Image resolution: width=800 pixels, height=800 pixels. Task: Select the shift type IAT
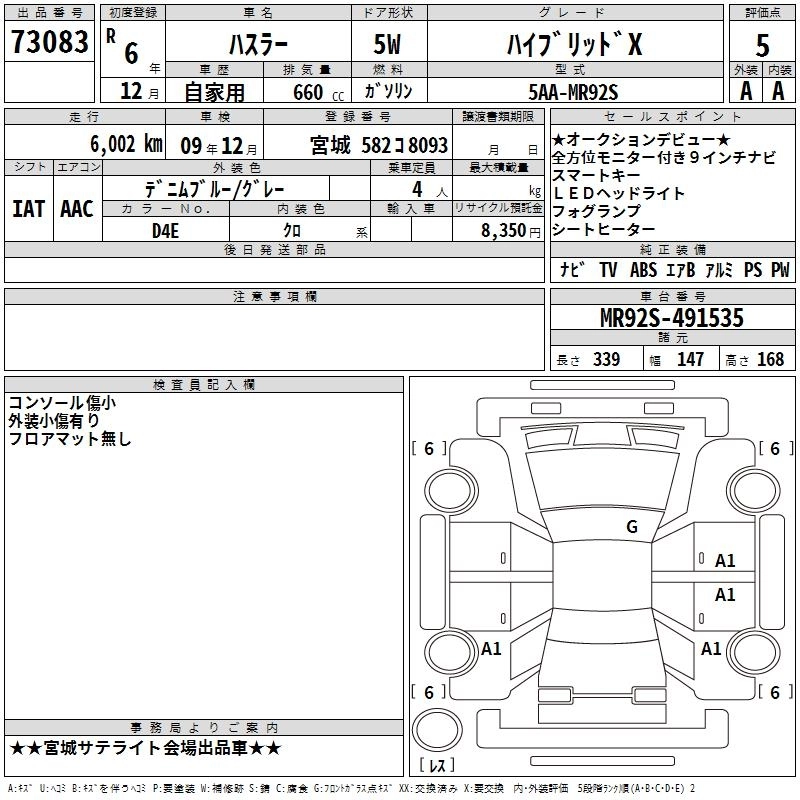click(x=29, y=209)
